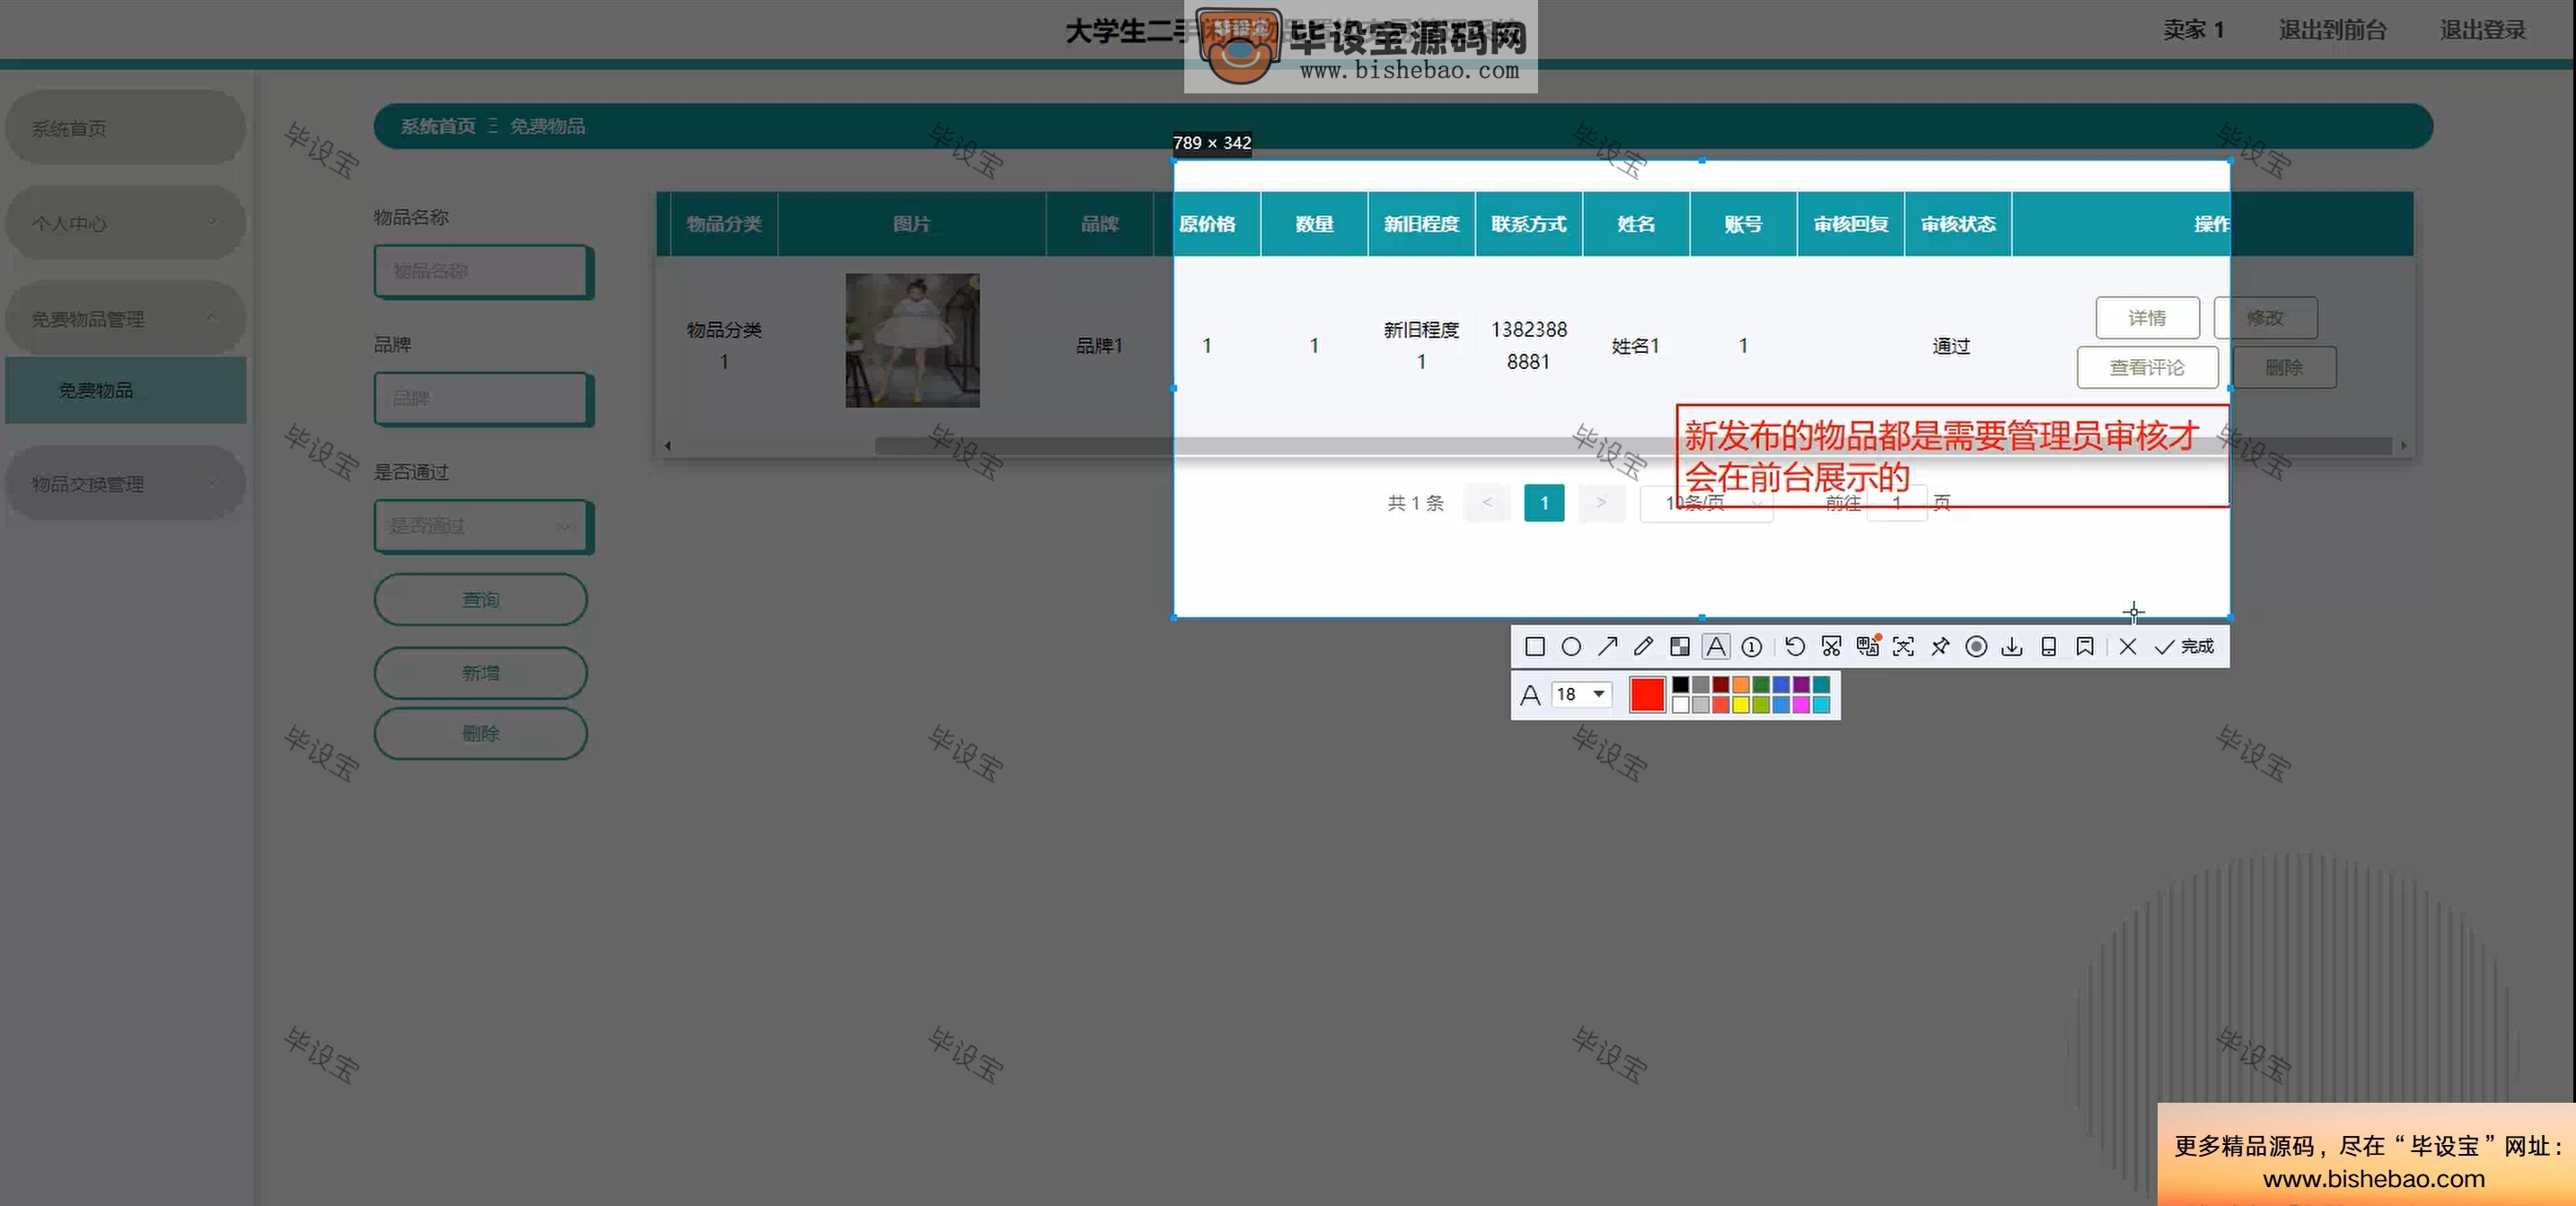This screenshot has height=1206, width=2576.
Task: Click the 删除 button below 新增
Action: click(x=481, y=734)
